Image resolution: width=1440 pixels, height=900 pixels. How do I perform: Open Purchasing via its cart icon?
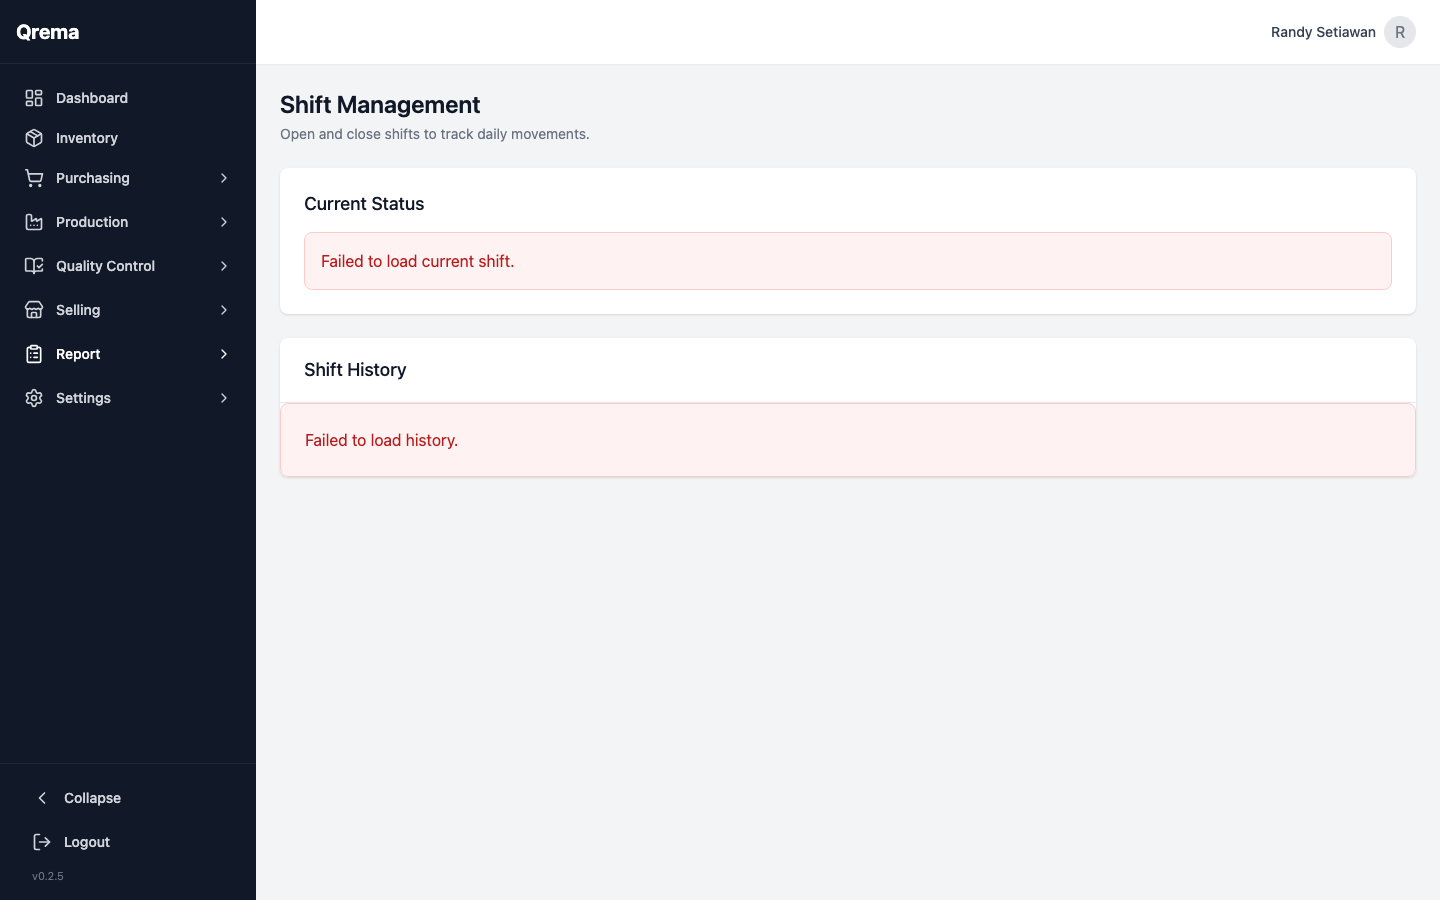(x=33, y=177)
